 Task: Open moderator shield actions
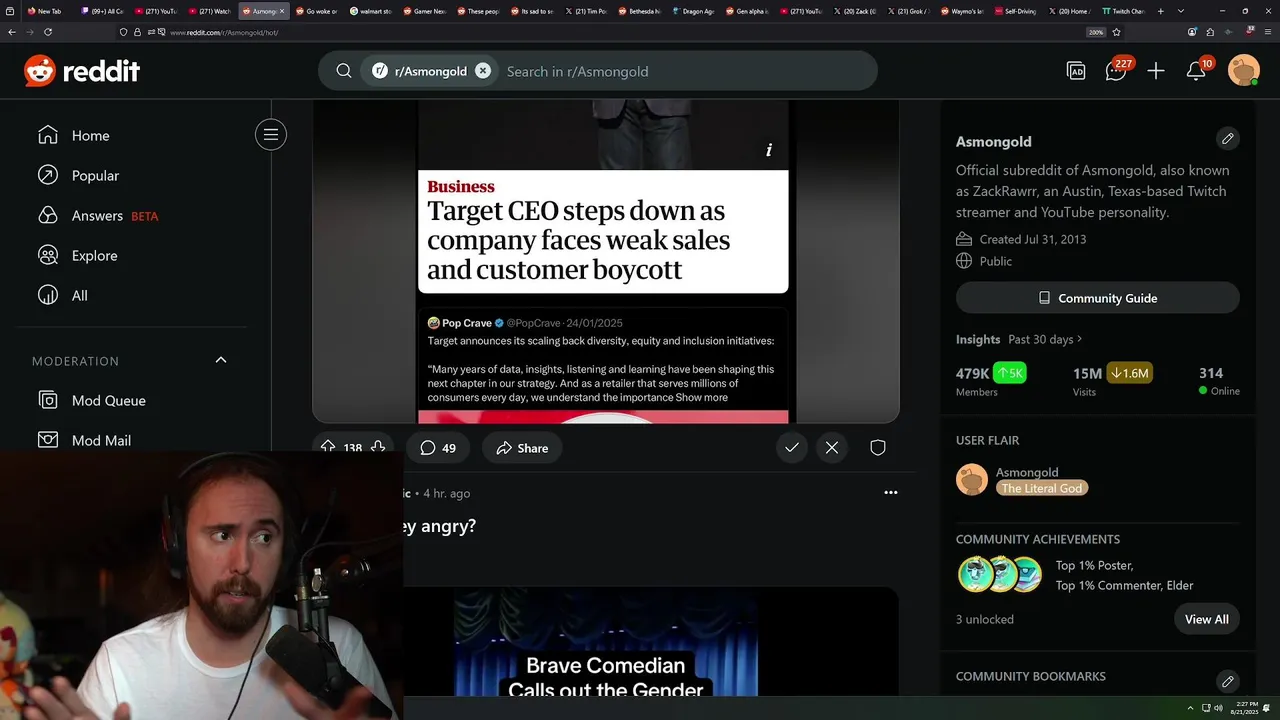click(x=878, y=448)
